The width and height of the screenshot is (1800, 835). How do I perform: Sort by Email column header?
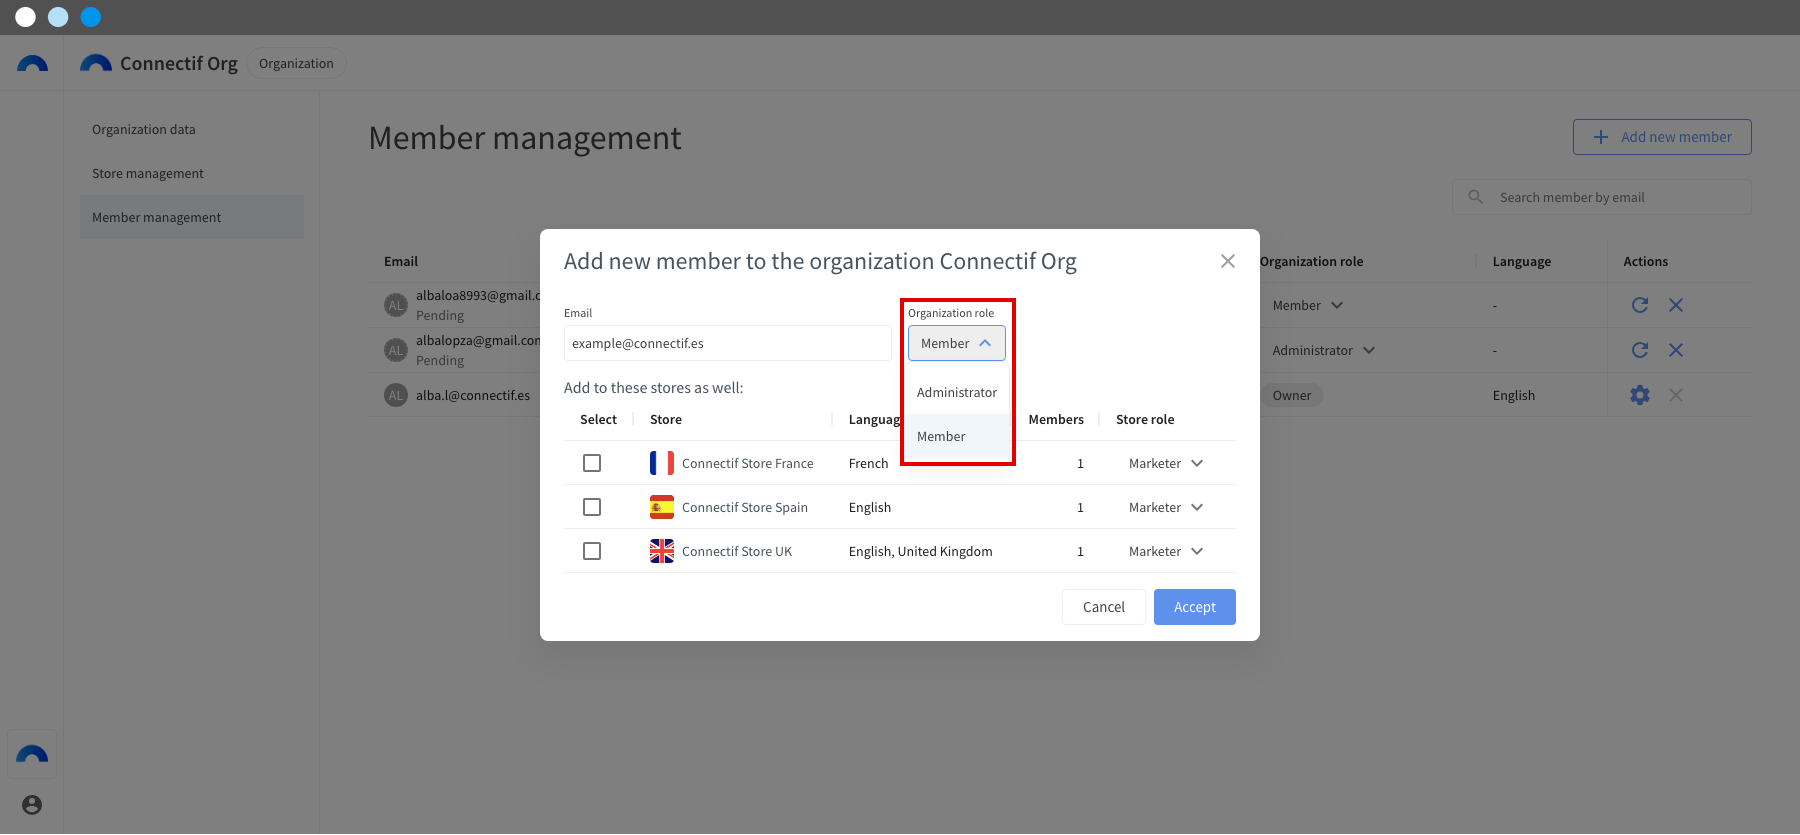[x=401, y=261]
